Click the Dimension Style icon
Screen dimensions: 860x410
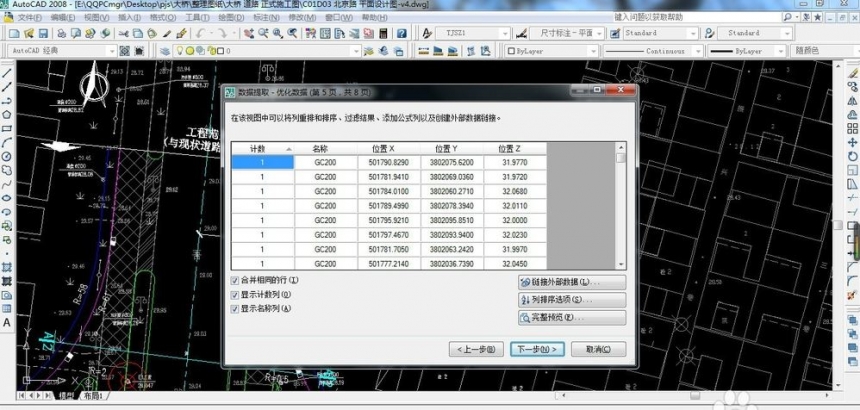(521, 33)
